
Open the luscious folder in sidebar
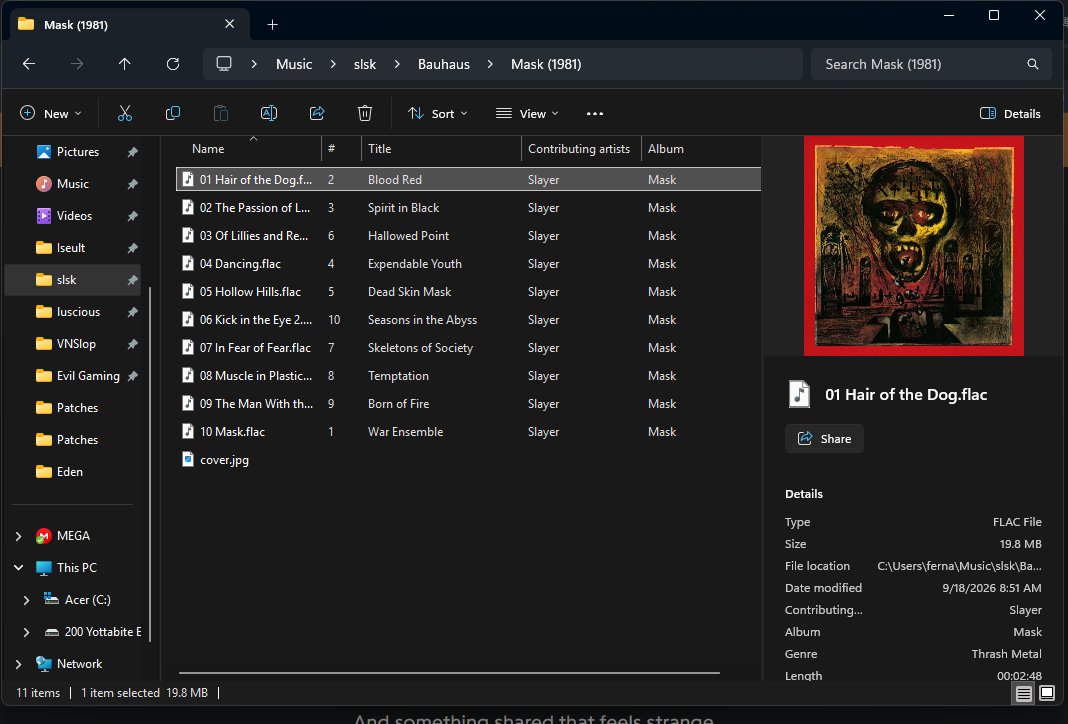78,312
